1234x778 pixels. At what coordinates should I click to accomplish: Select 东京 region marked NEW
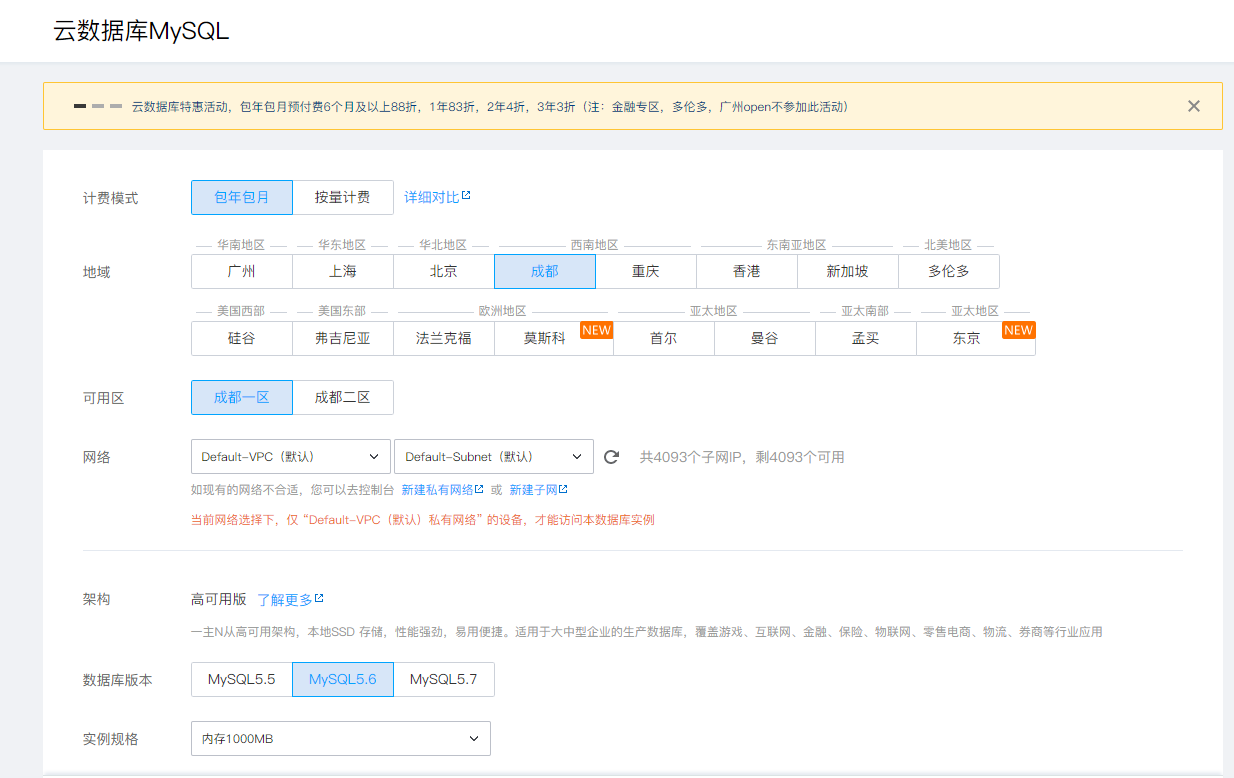point(966,338)
